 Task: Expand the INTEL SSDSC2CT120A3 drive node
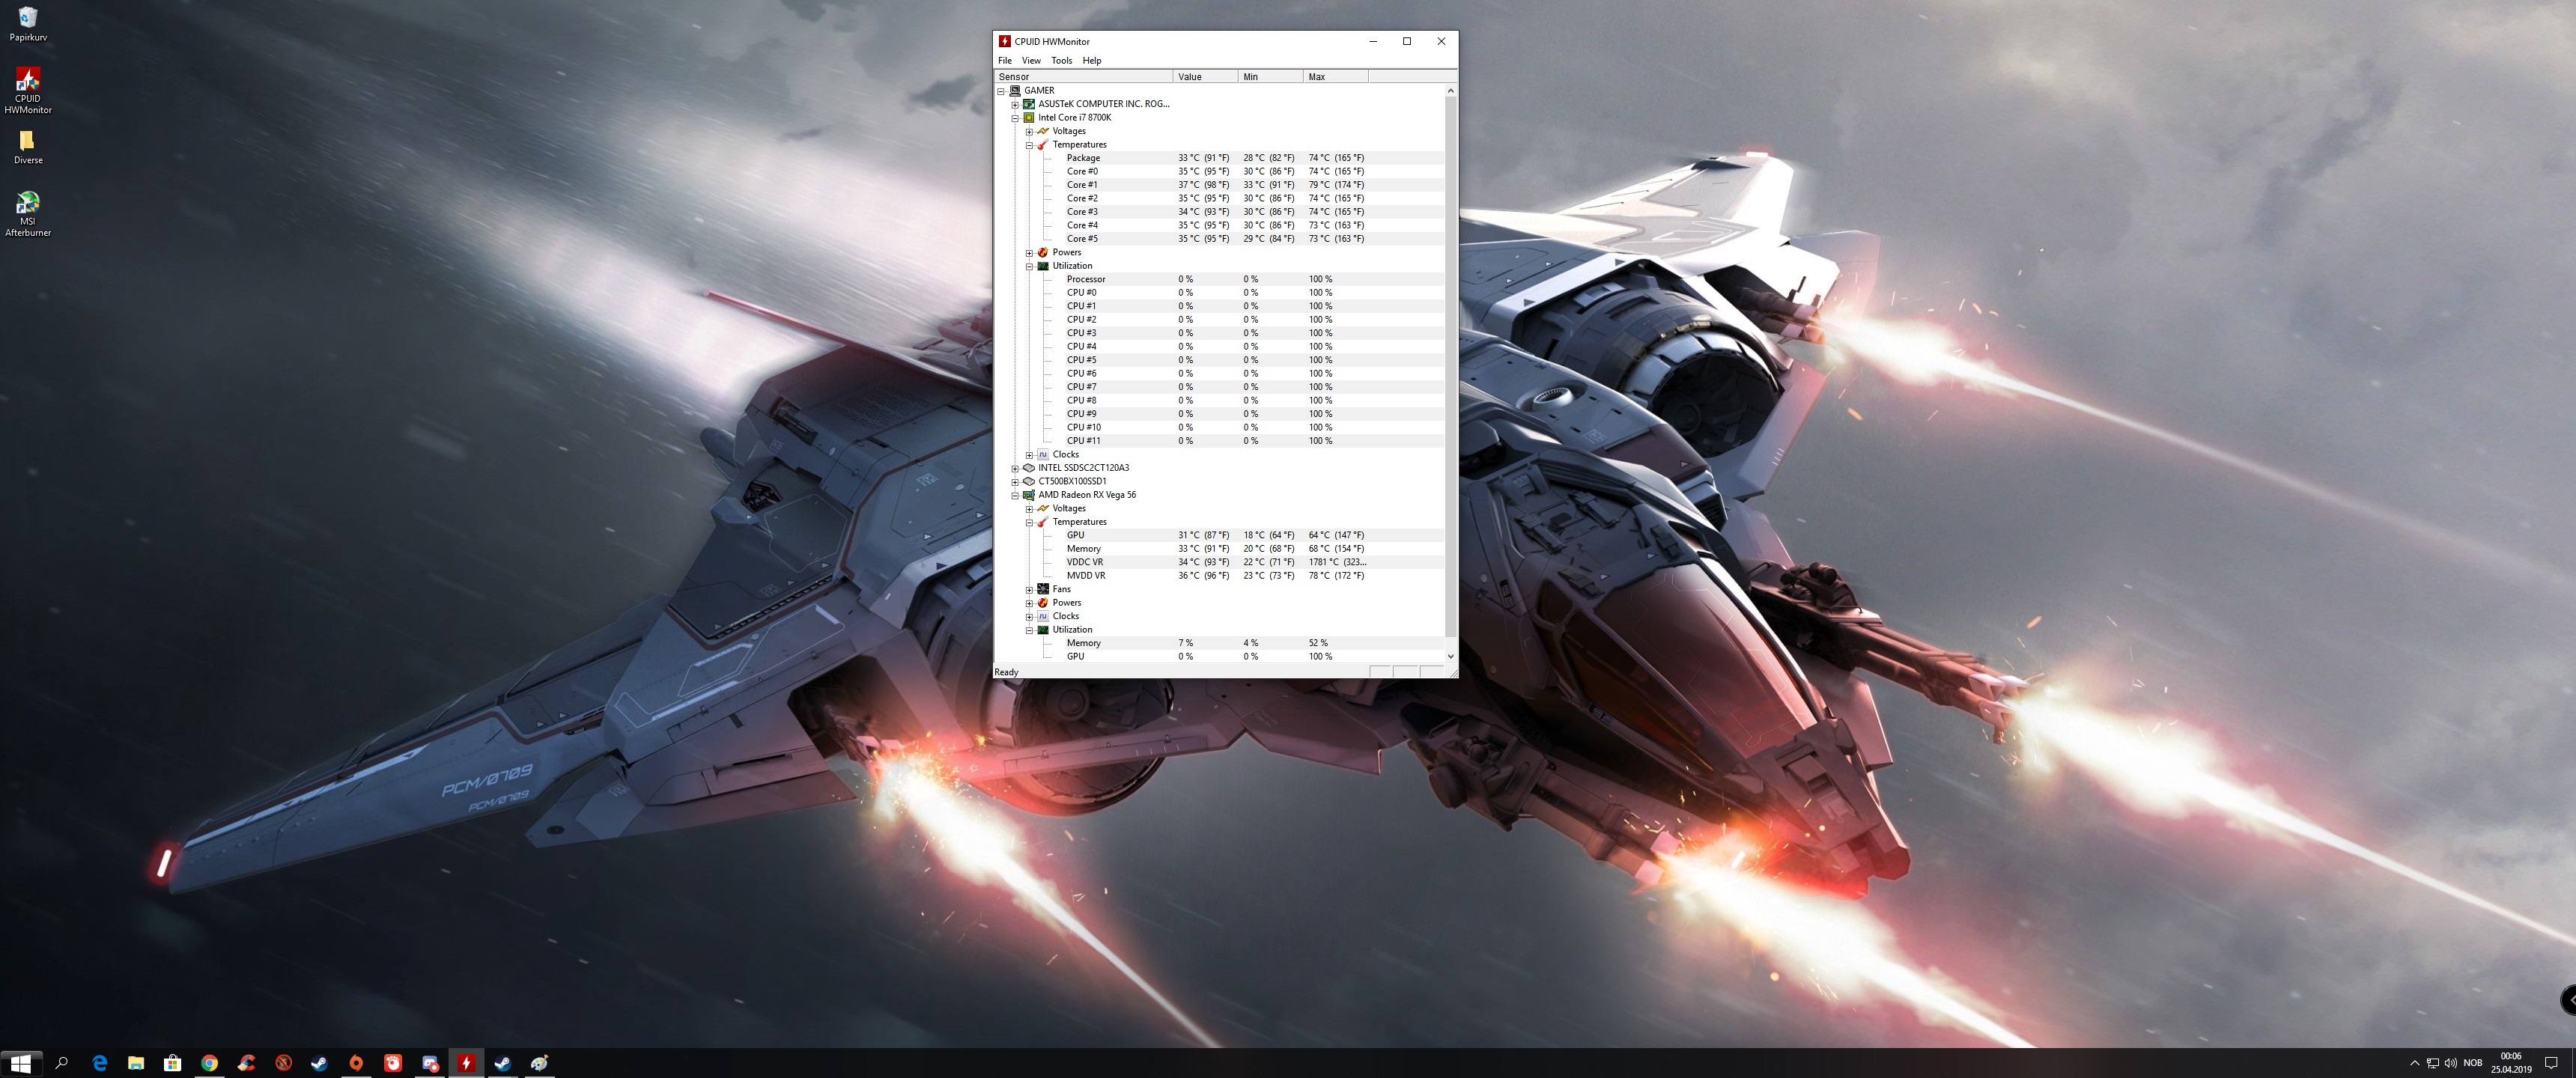[1015, 468]
